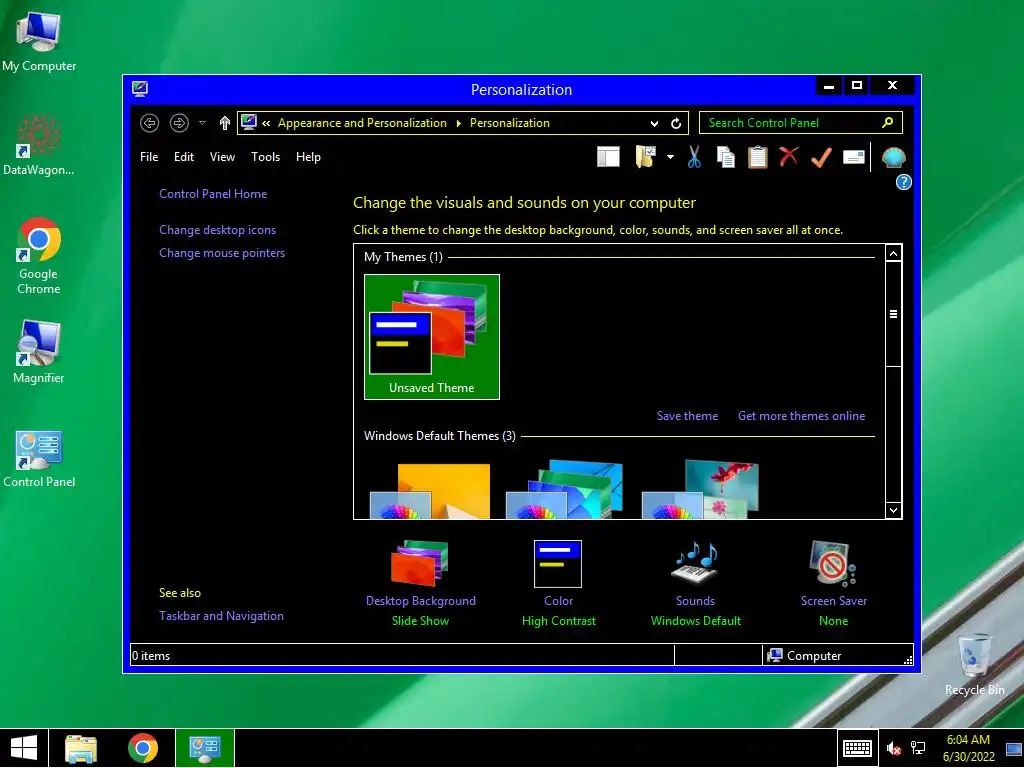Open the View menu
This screenshot has width=1024, height=768.
[222, 157]
